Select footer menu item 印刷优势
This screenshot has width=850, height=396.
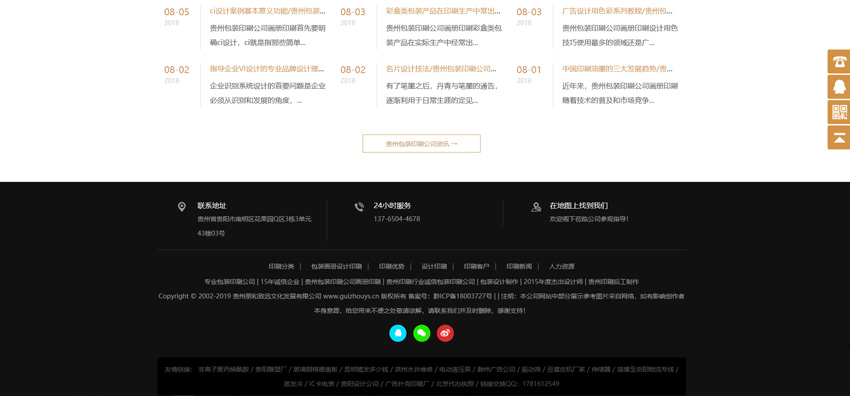[x=391, y=267]
